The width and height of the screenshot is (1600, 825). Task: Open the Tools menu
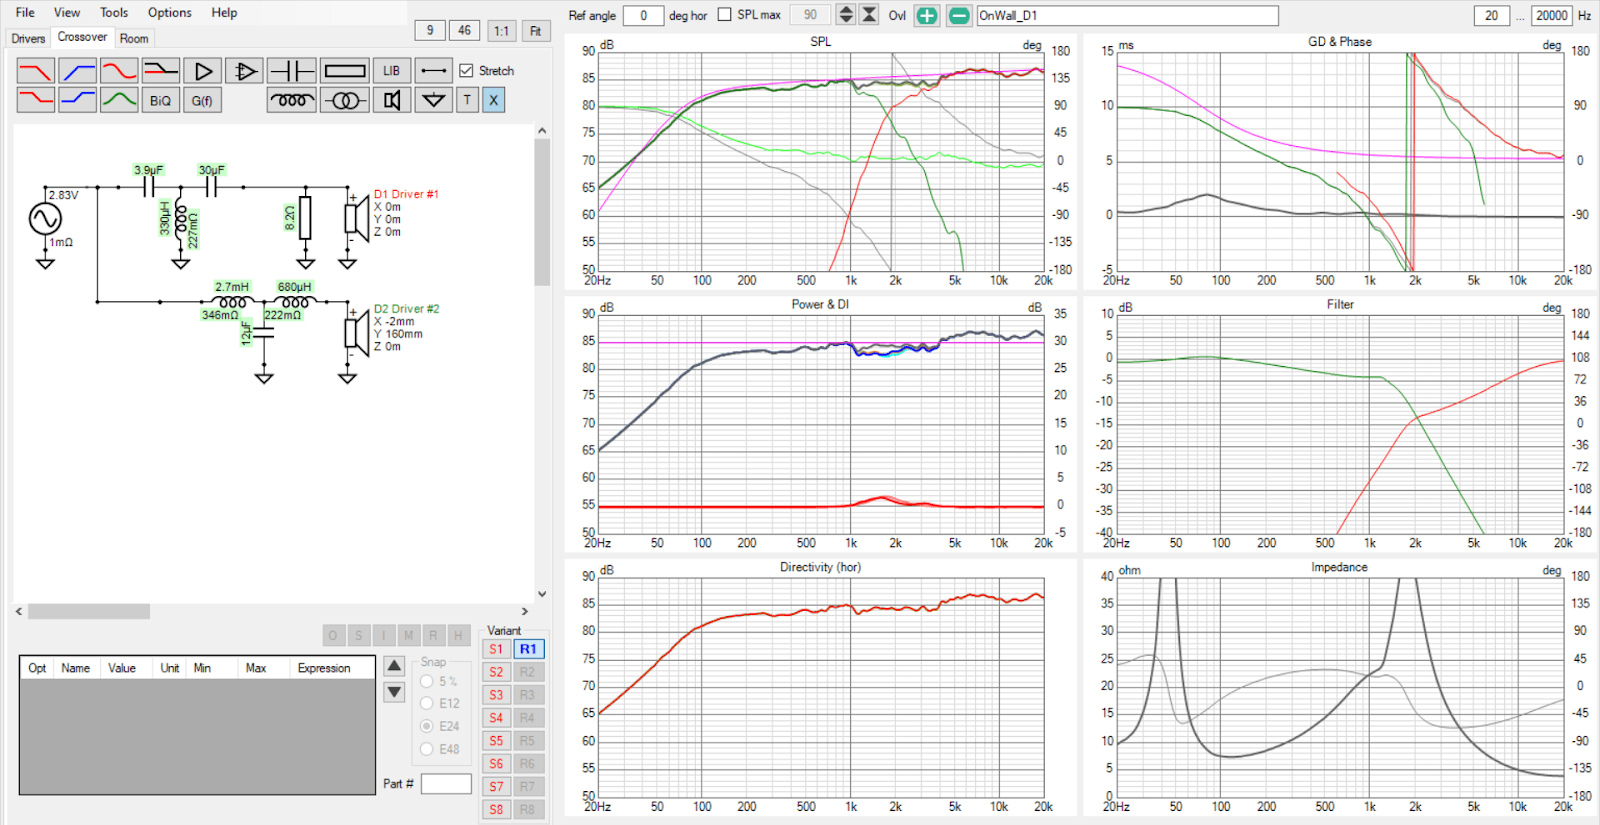(114, 13)
